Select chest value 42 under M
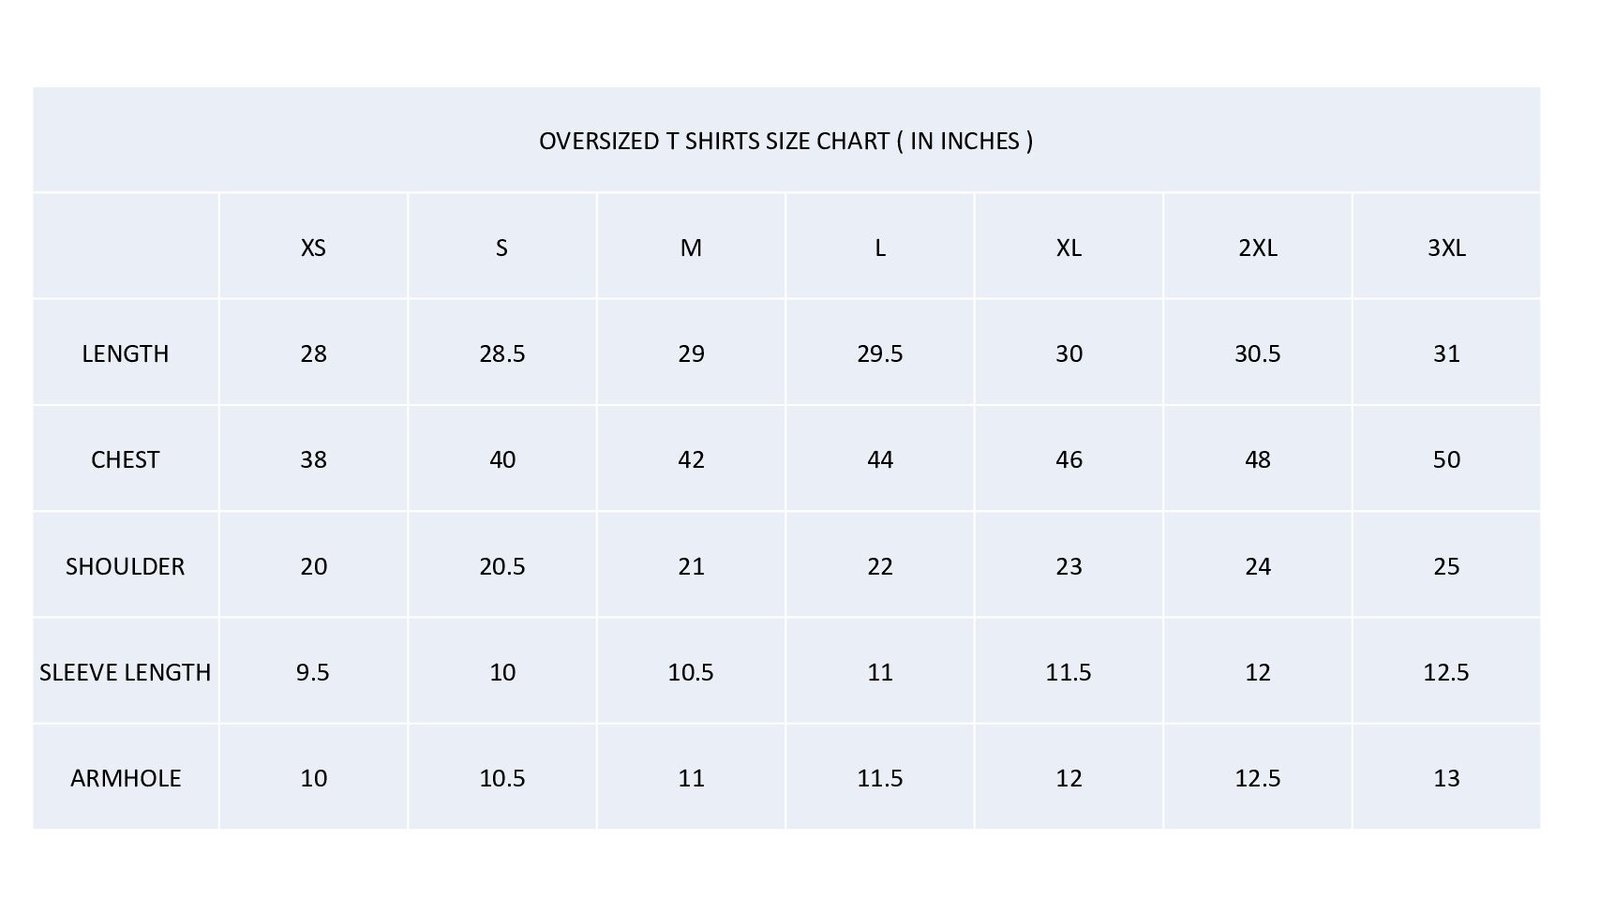 point(691,460)
